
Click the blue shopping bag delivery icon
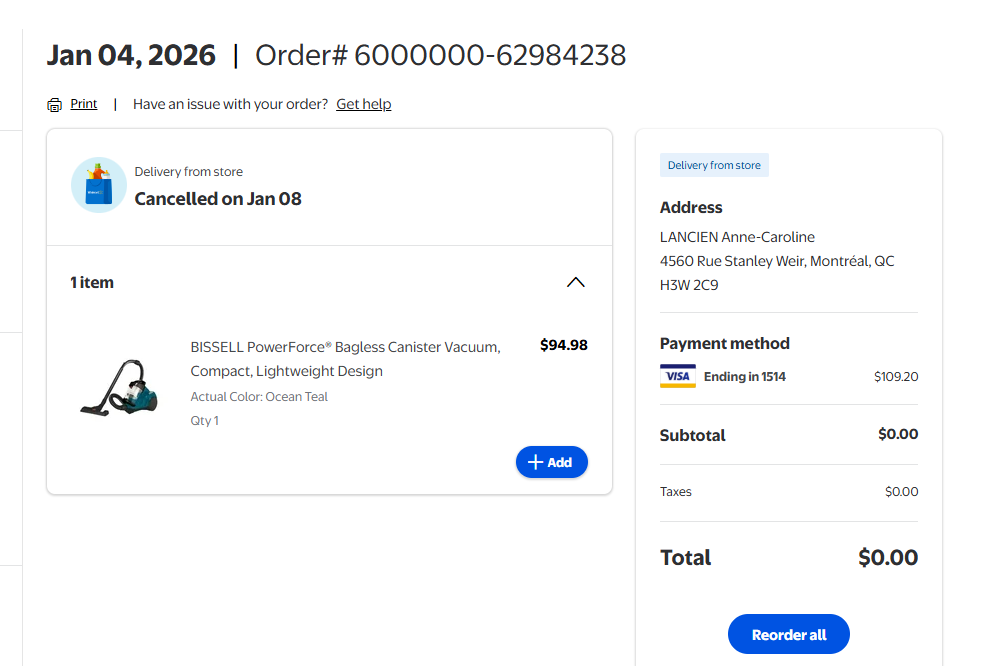pos(98,185)
